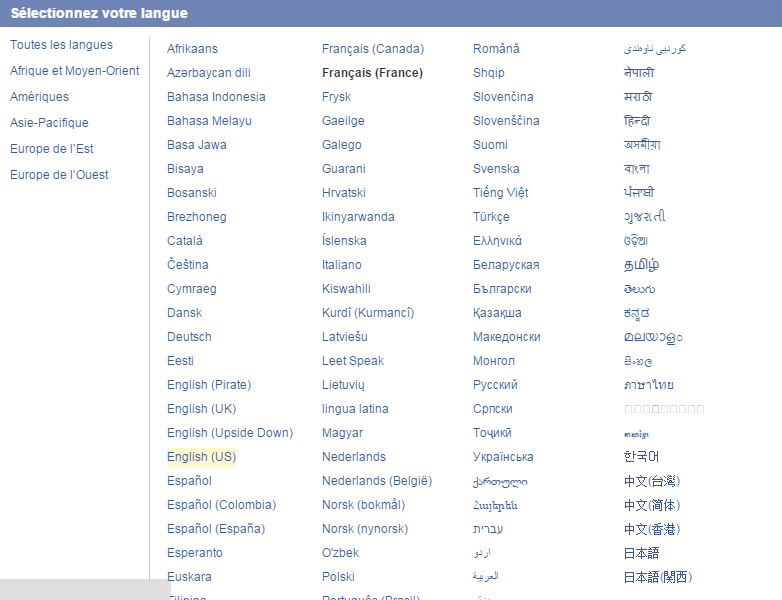Image resolution: width=782 pixels, height=600 pixels.
Task: Select Română
Action: (x=496, y=49)
